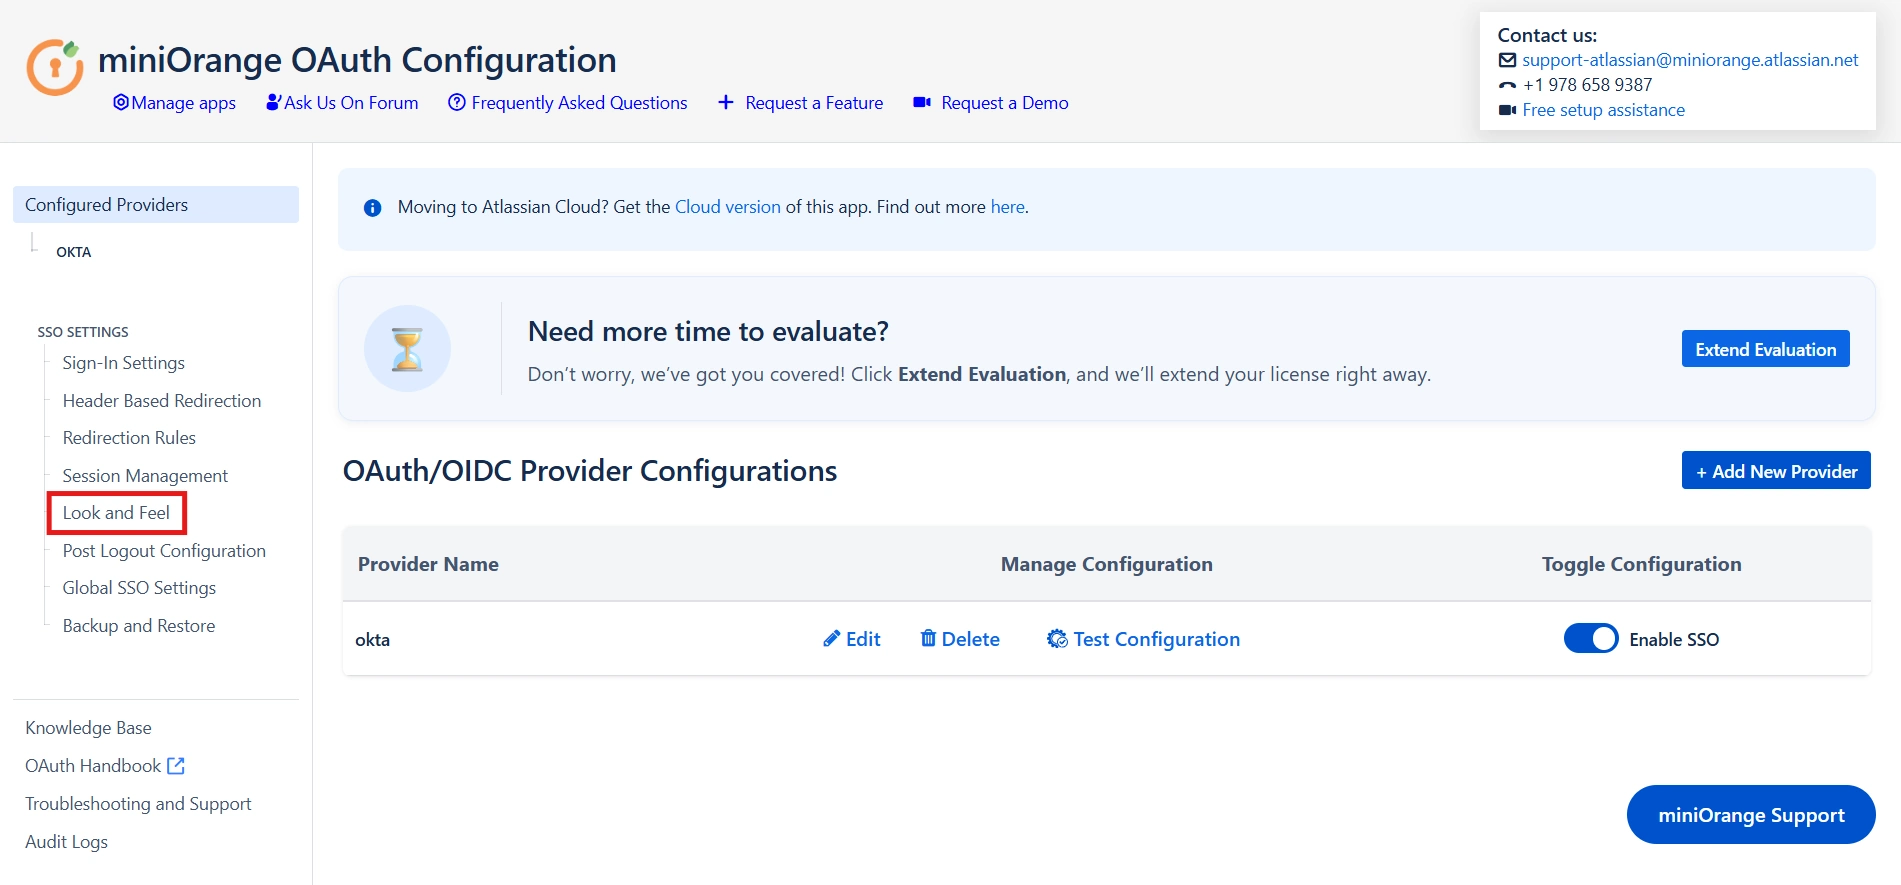Click the 'here' link in the banner
The height and width of the screenshot is (885, 1901).
click(1007, 207)
